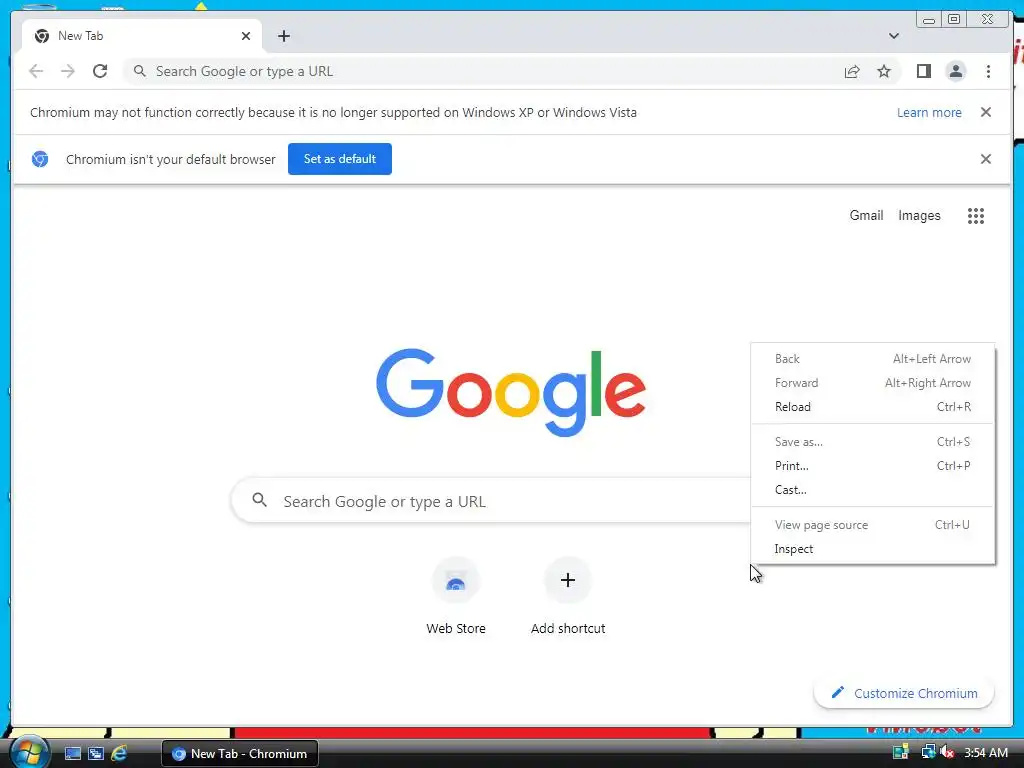Reload the page with the toolbar refresh icon
This screenshot has width=1024, height=768.
point(100,71)
